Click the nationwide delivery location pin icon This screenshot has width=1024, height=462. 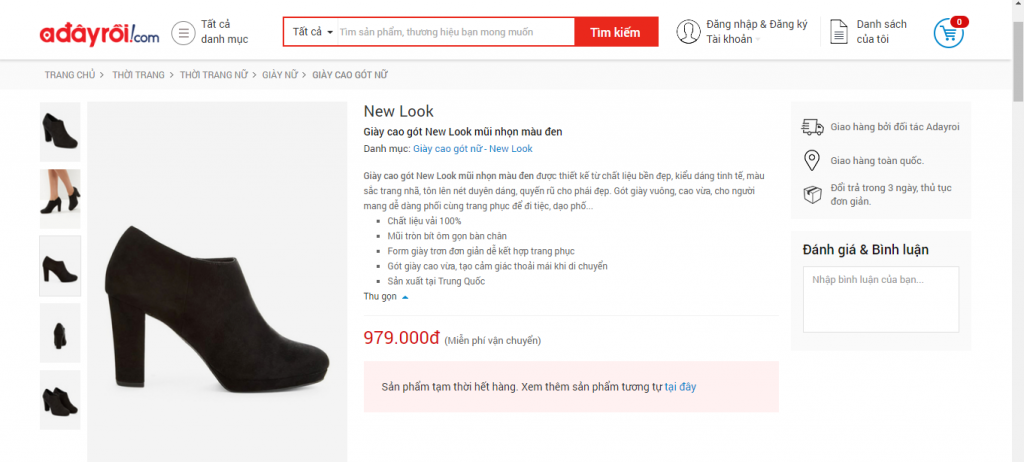coord(812,160)
